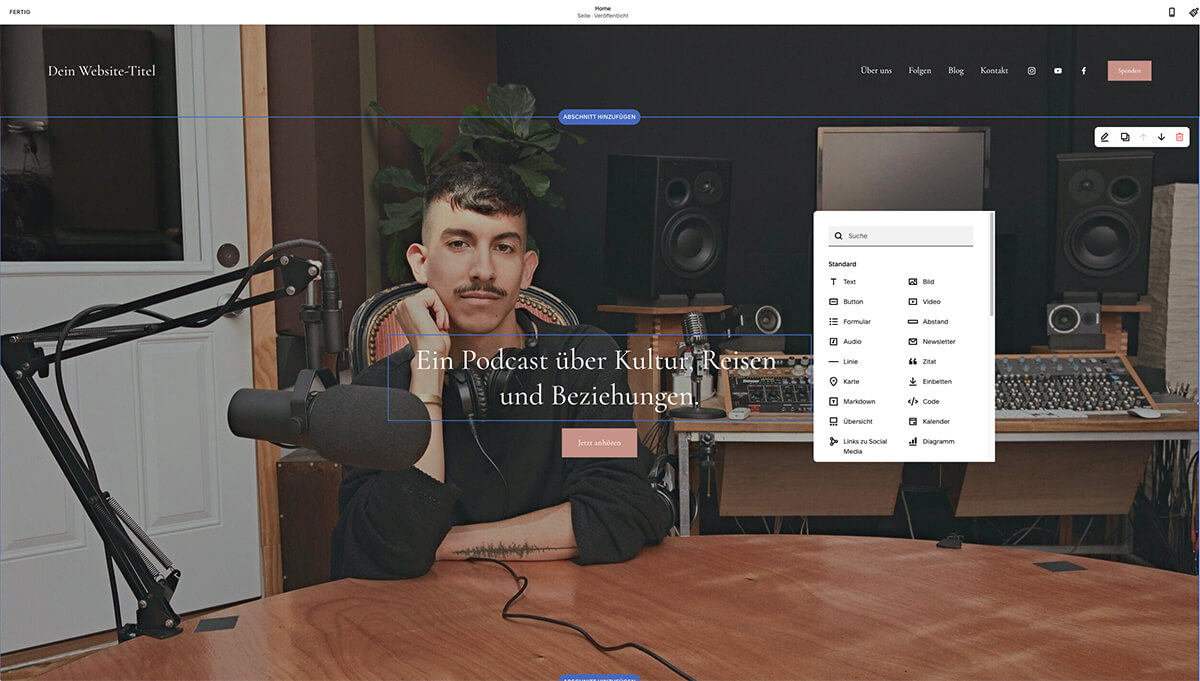
Task: Click the Suche block search field
Action: click(x=900, y=236)
